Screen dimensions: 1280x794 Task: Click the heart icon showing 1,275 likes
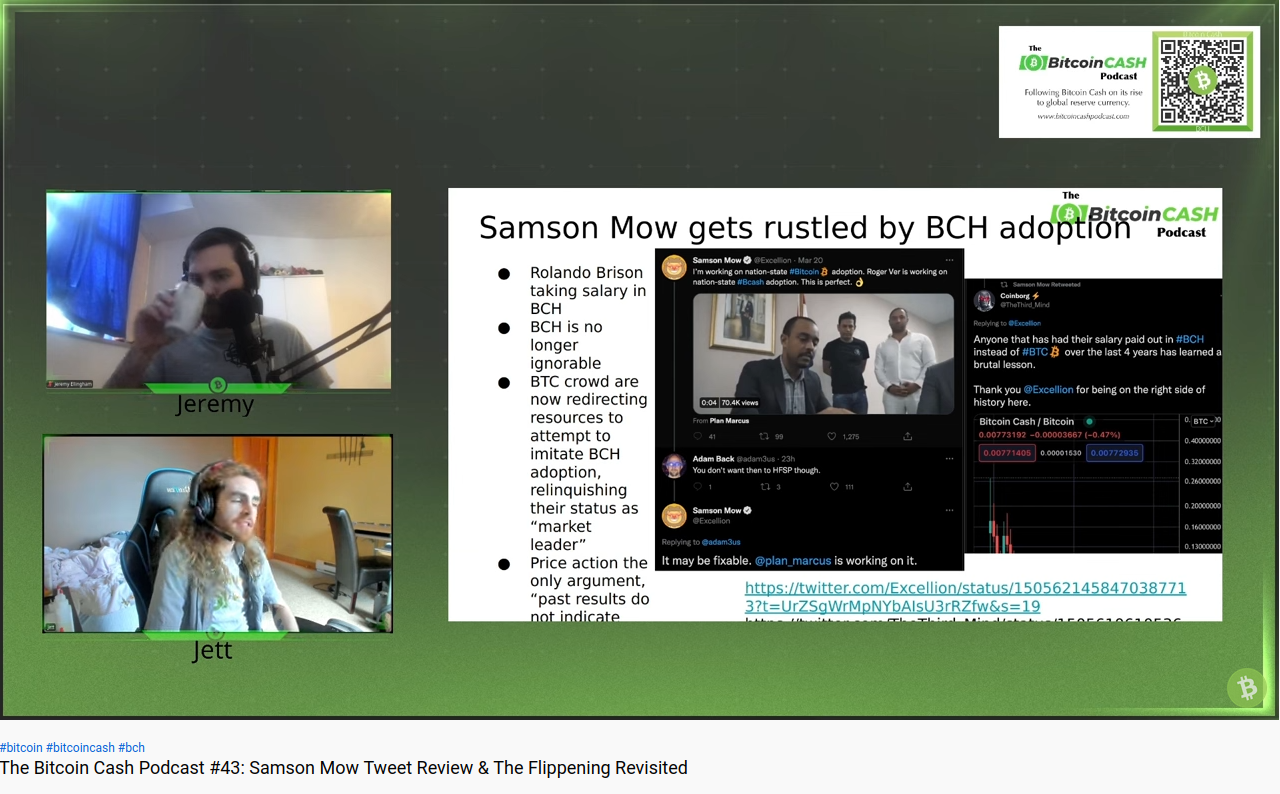(x=831, y=436)
